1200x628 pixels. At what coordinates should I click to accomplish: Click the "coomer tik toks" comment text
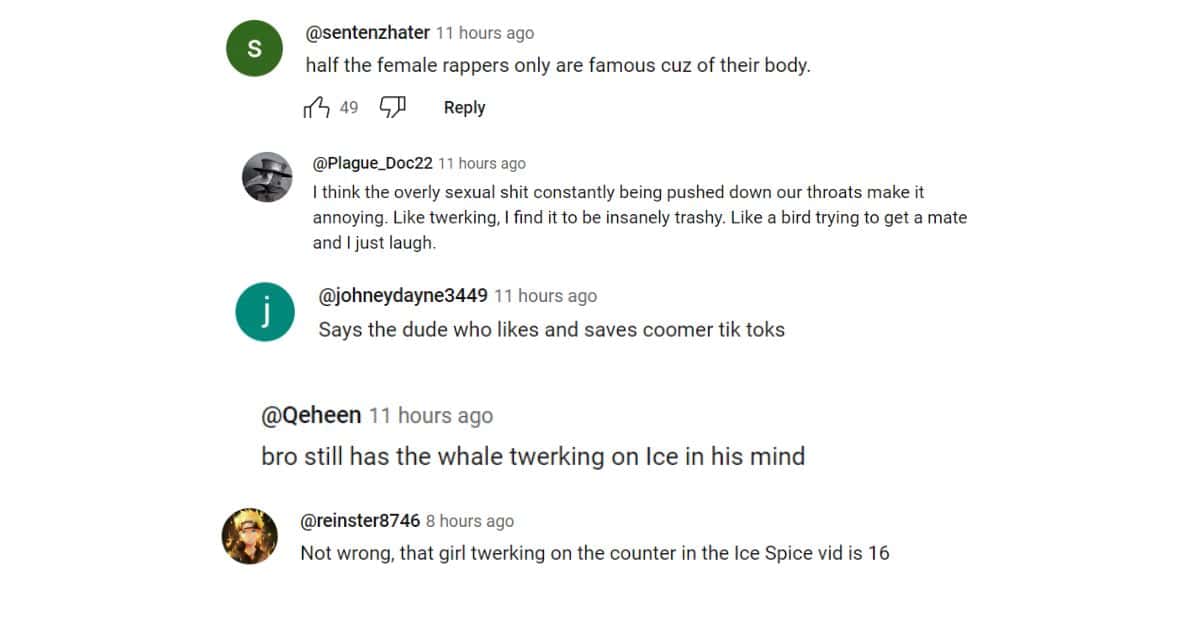coord(551,329)
